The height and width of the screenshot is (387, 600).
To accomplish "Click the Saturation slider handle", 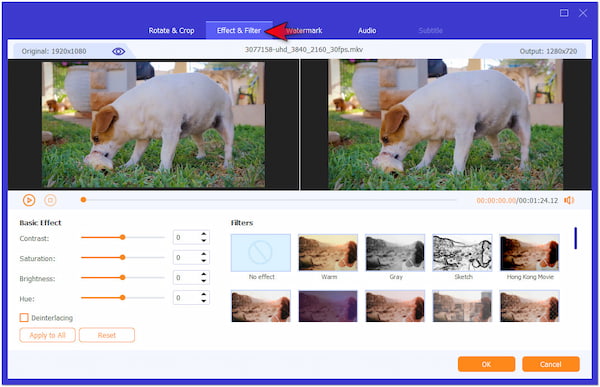I will click(x=122, y=257).
